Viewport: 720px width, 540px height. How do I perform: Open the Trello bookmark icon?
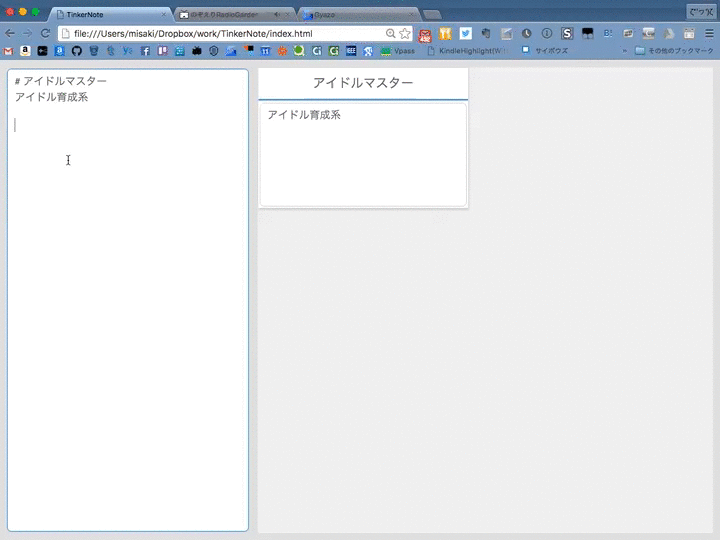click(x=163, y=51)
